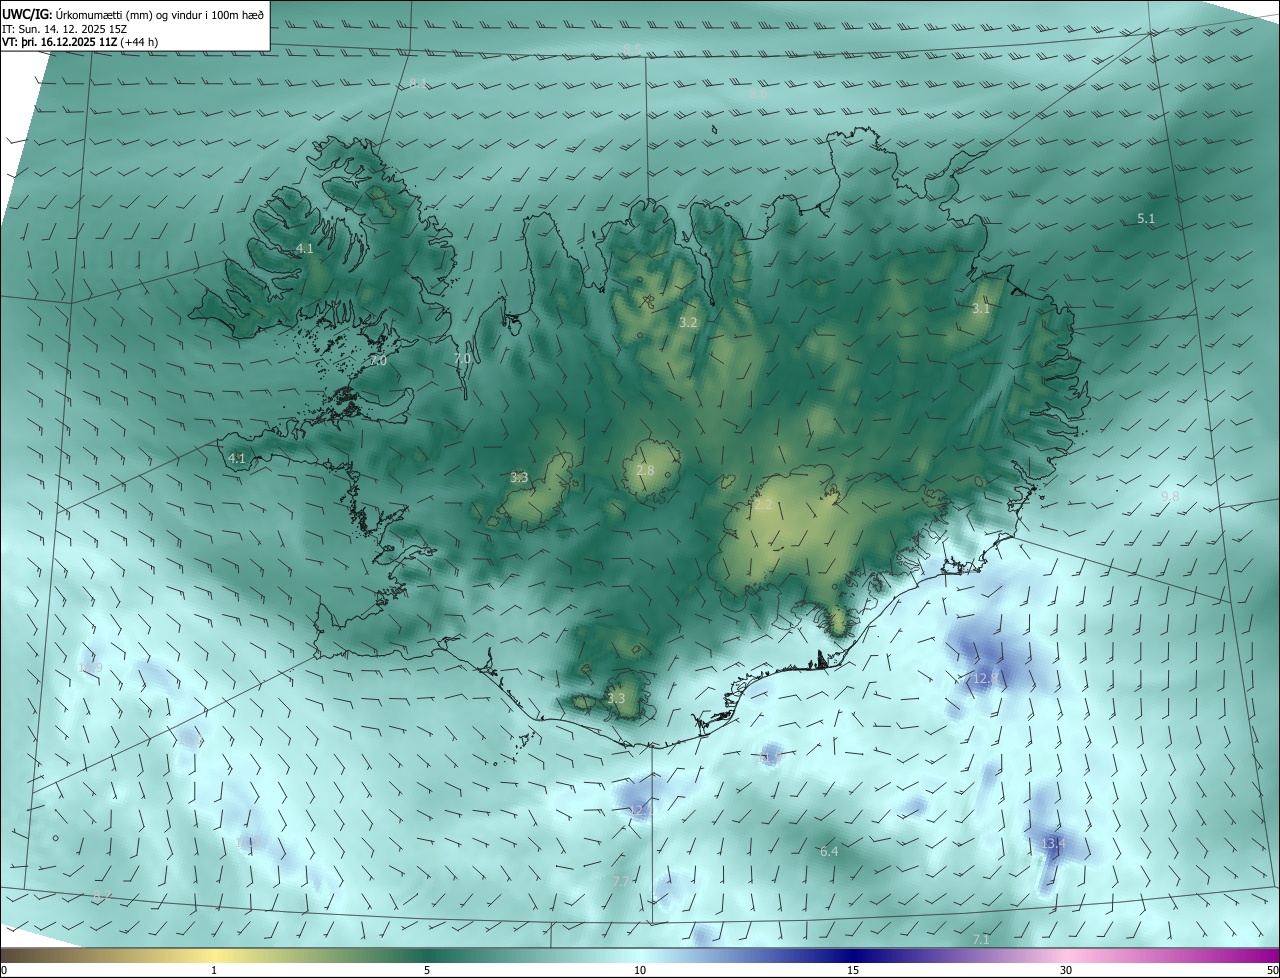
Task: Click the 6.4 value label
Action: coord(829,852)
